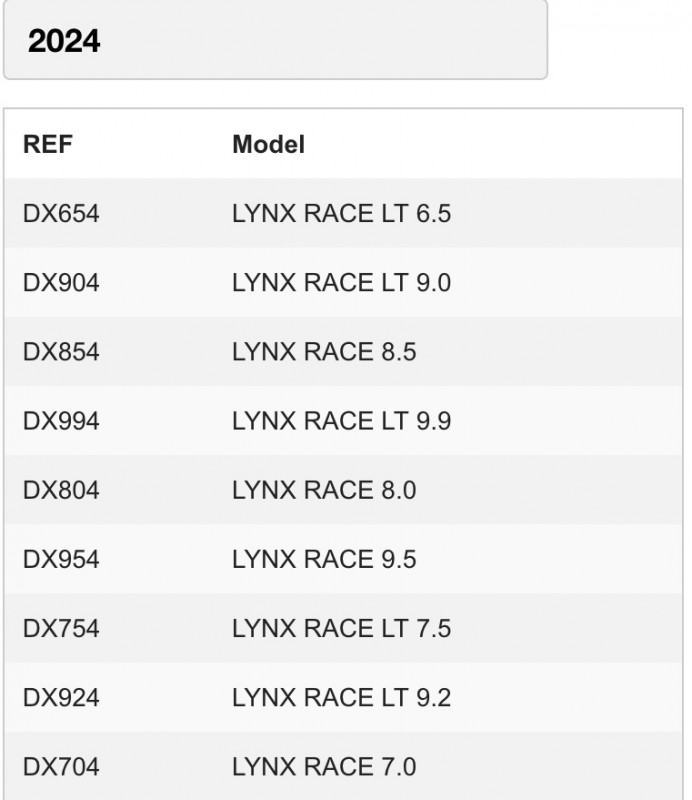This screenshot has height=800, width=692.
Task: Select the LYNX RACE LT 7.5 model
Action: coord(341,628)
